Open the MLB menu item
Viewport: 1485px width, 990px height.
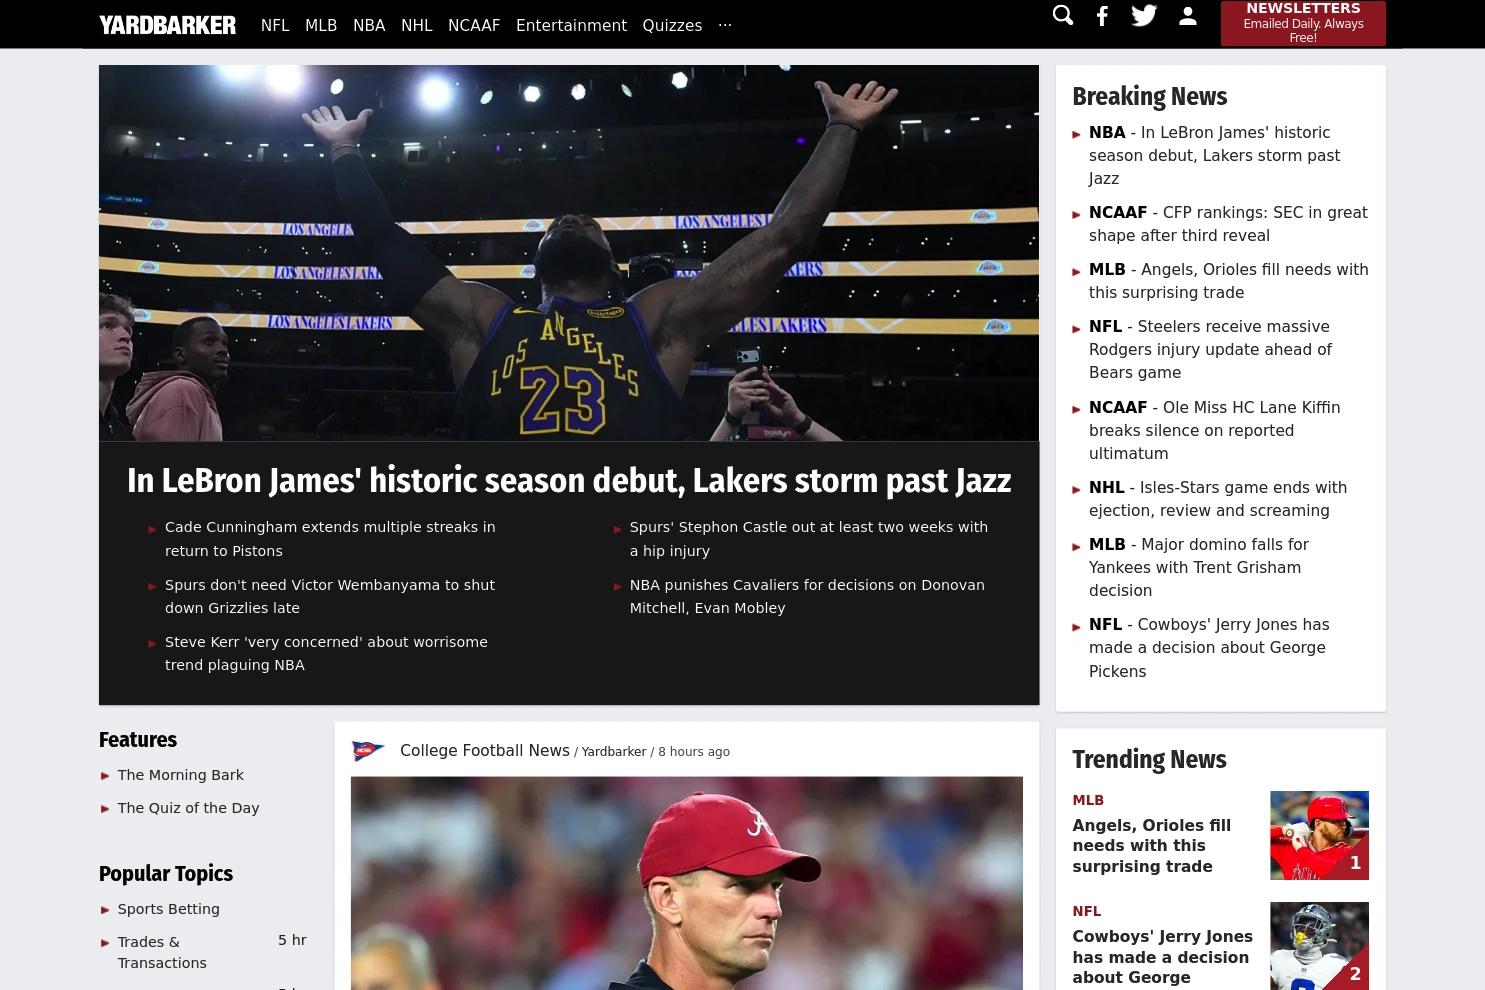(321, 25)
